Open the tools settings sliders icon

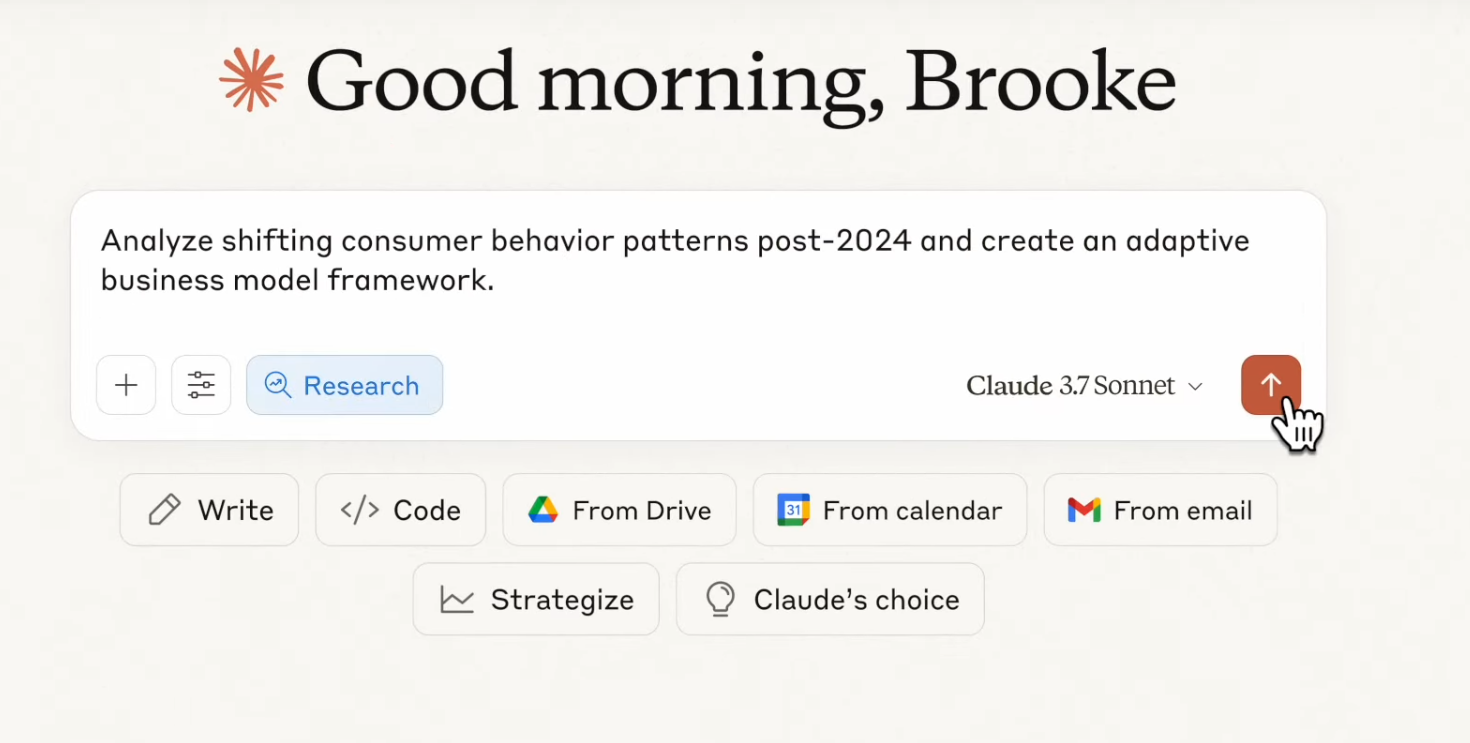(x=201, y=385)
